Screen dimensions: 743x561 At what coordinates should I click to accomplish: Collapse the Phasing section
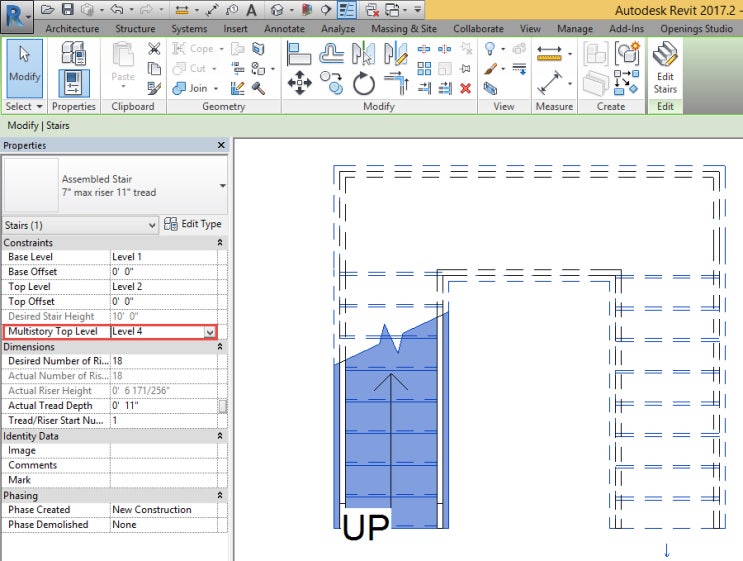220,496
